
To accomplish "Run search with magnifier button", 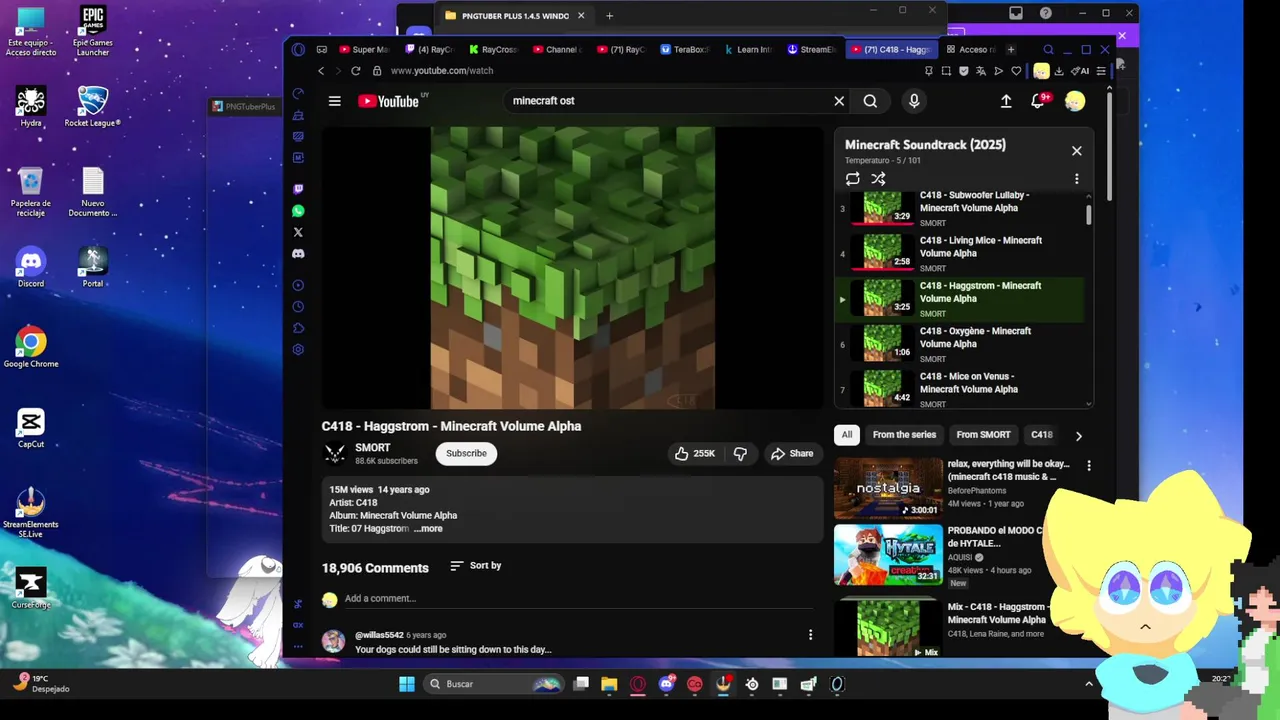I will point(870,101).
